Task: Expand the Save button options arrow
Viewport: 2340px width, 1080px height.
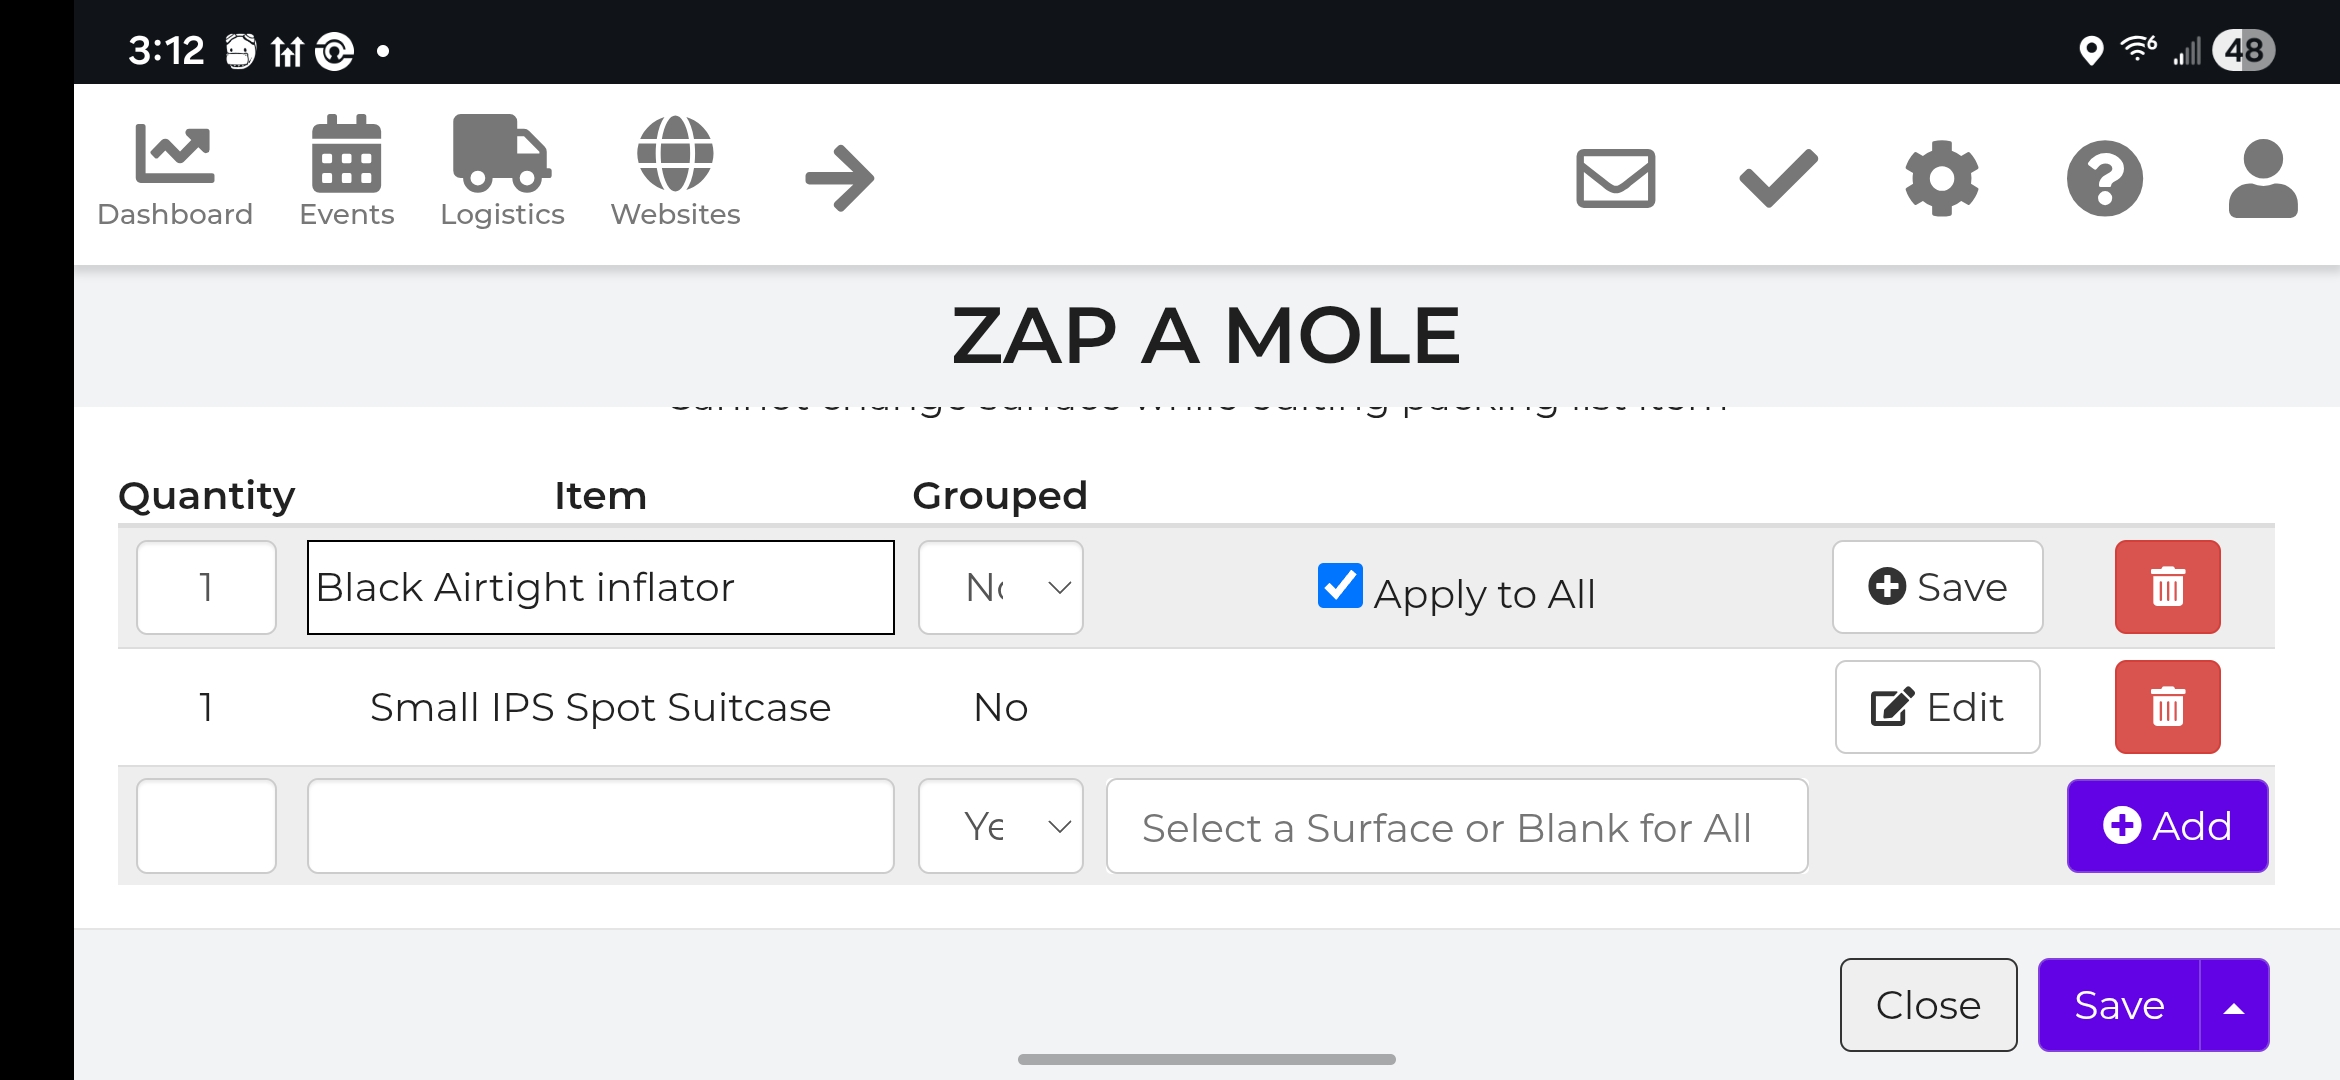Action: tap(2234, 1005)
